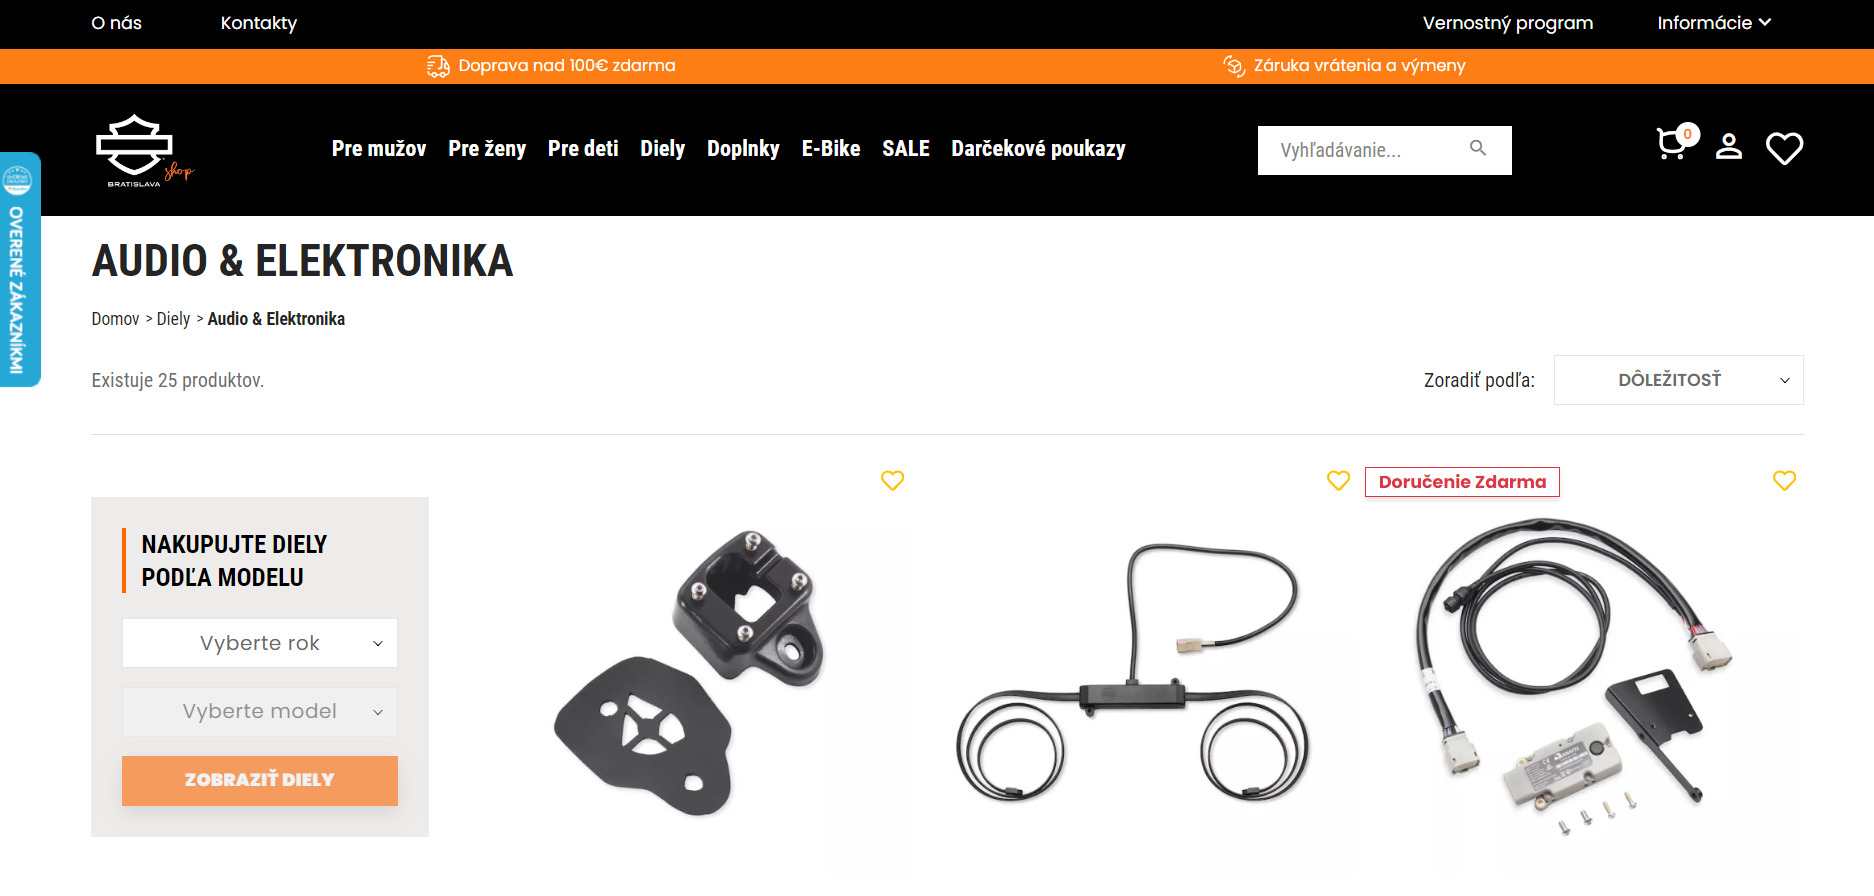Toggle wishlist heart on wiring kit product

[1784, 481]
